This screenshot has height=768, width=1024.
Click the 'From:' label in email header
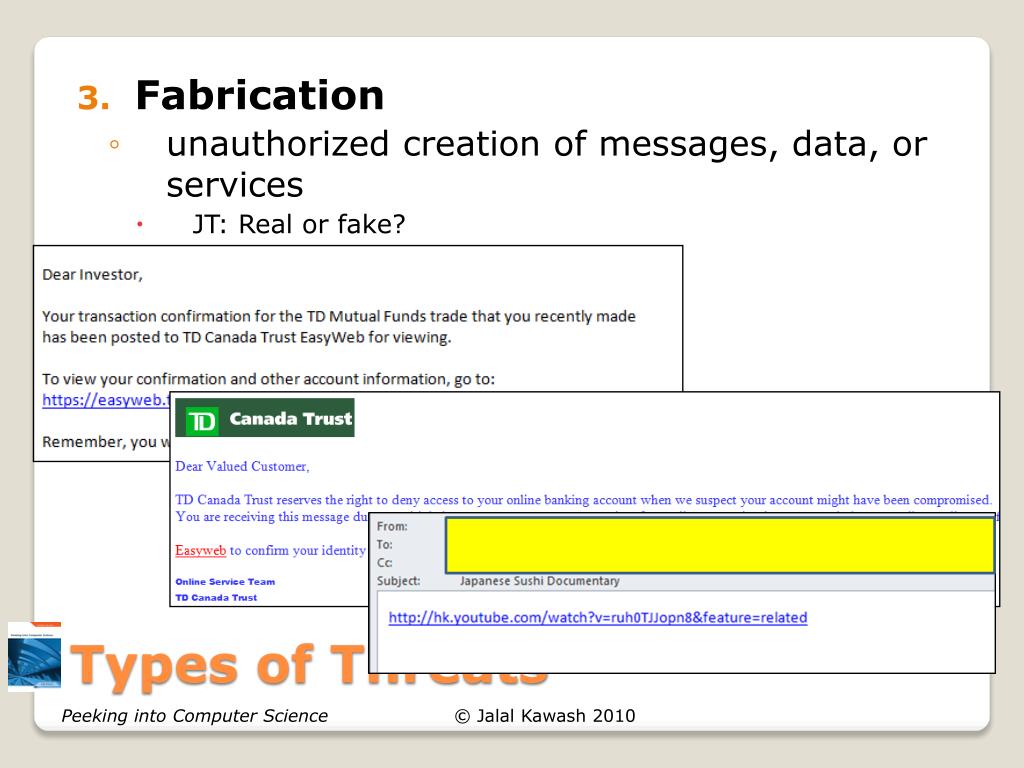tap(392, 526)
